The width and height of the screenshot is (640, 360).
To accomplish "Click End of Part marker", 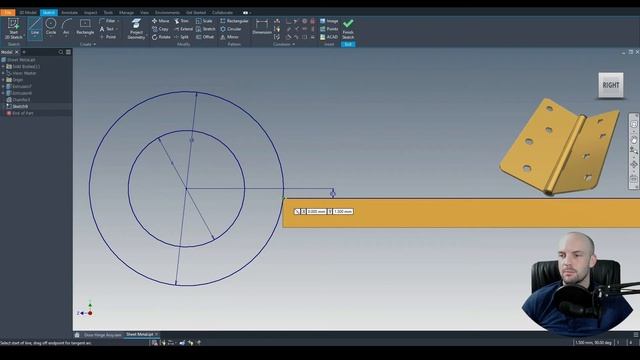I will [20, 113].
